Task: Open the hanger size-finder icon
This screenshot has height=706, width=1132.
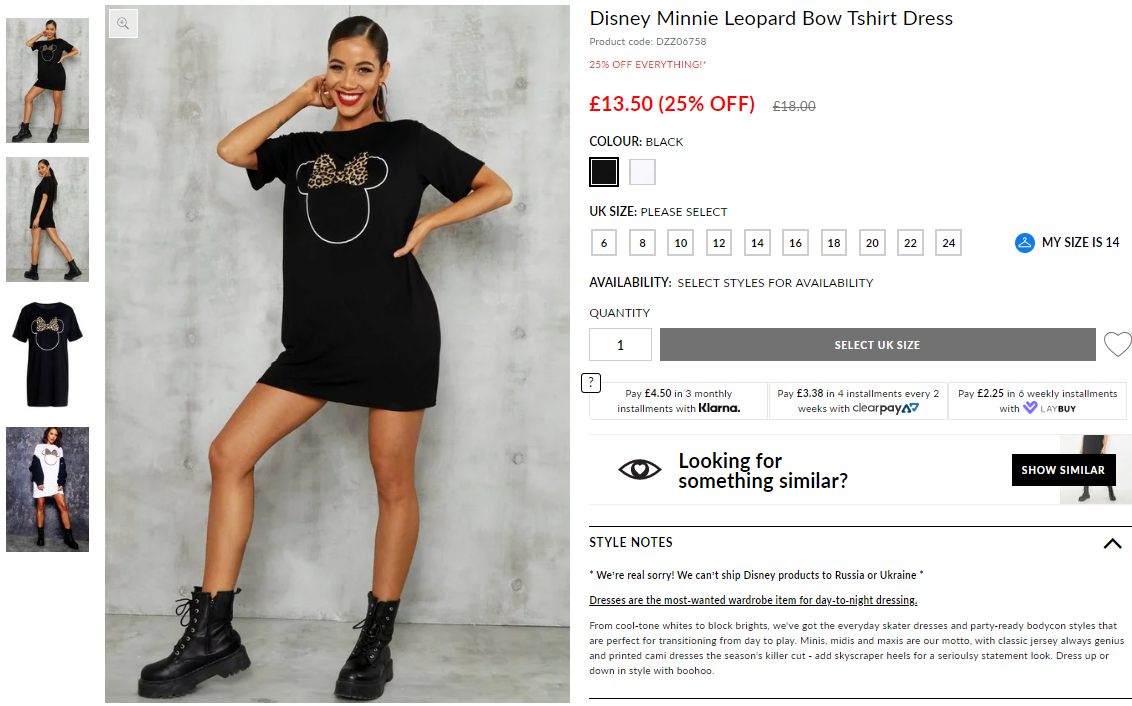Action: click(x=1024, y=243)
